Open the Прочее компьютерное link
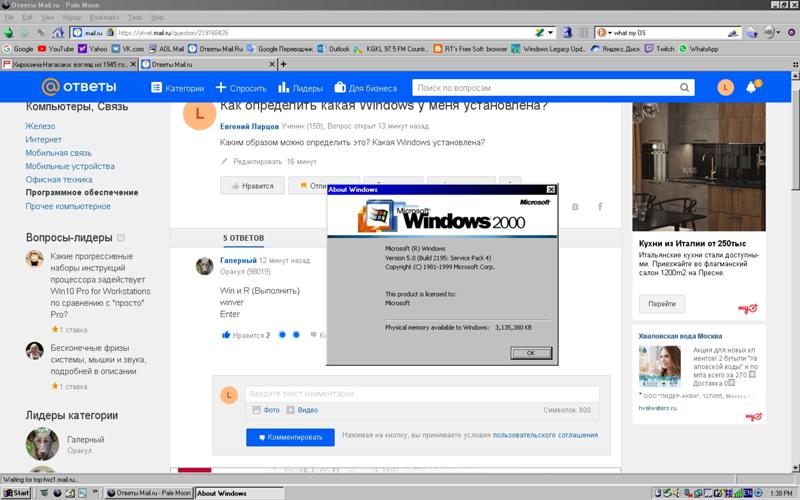This screenshot has height=500, width=800. click(x=68, y=206)
